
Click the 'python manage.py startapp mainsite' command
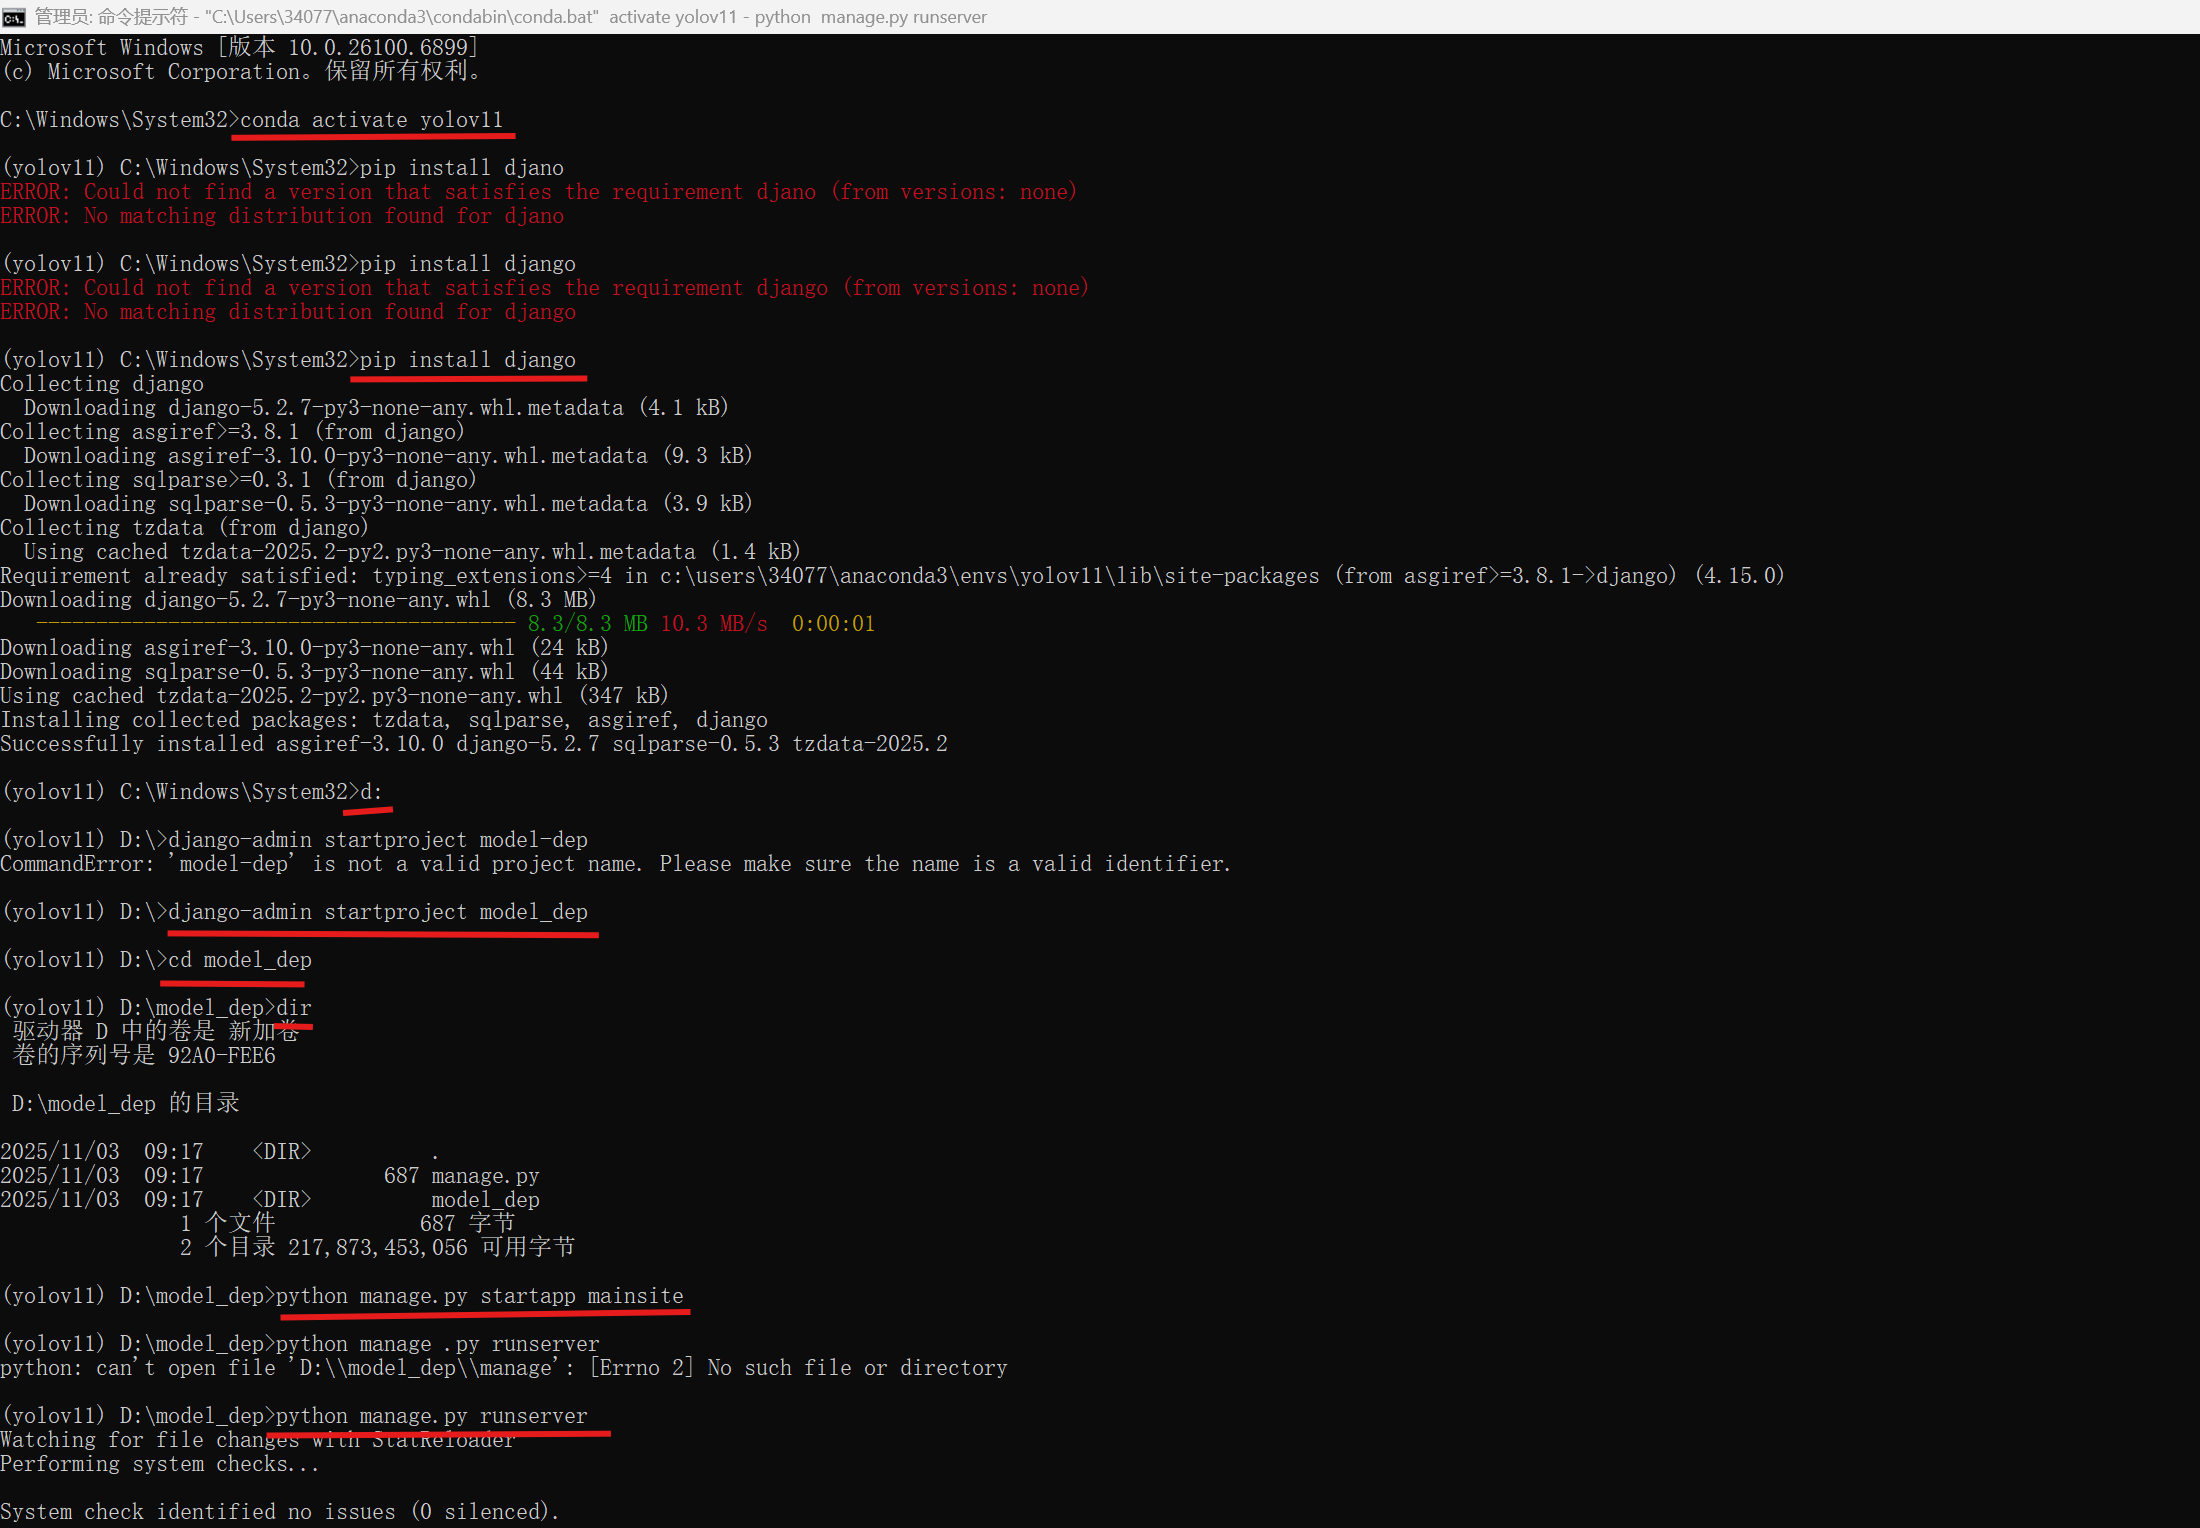click(x=479, y=1296)
